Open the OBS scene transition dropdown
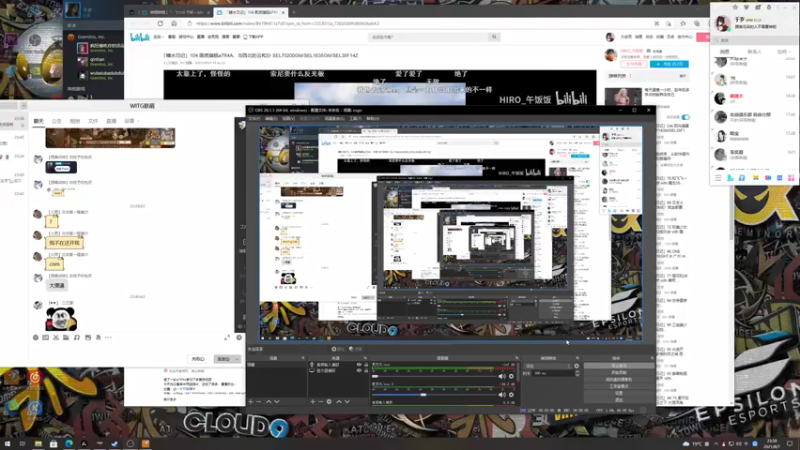This screenshot has height=450, width=800. click(548, 366)
